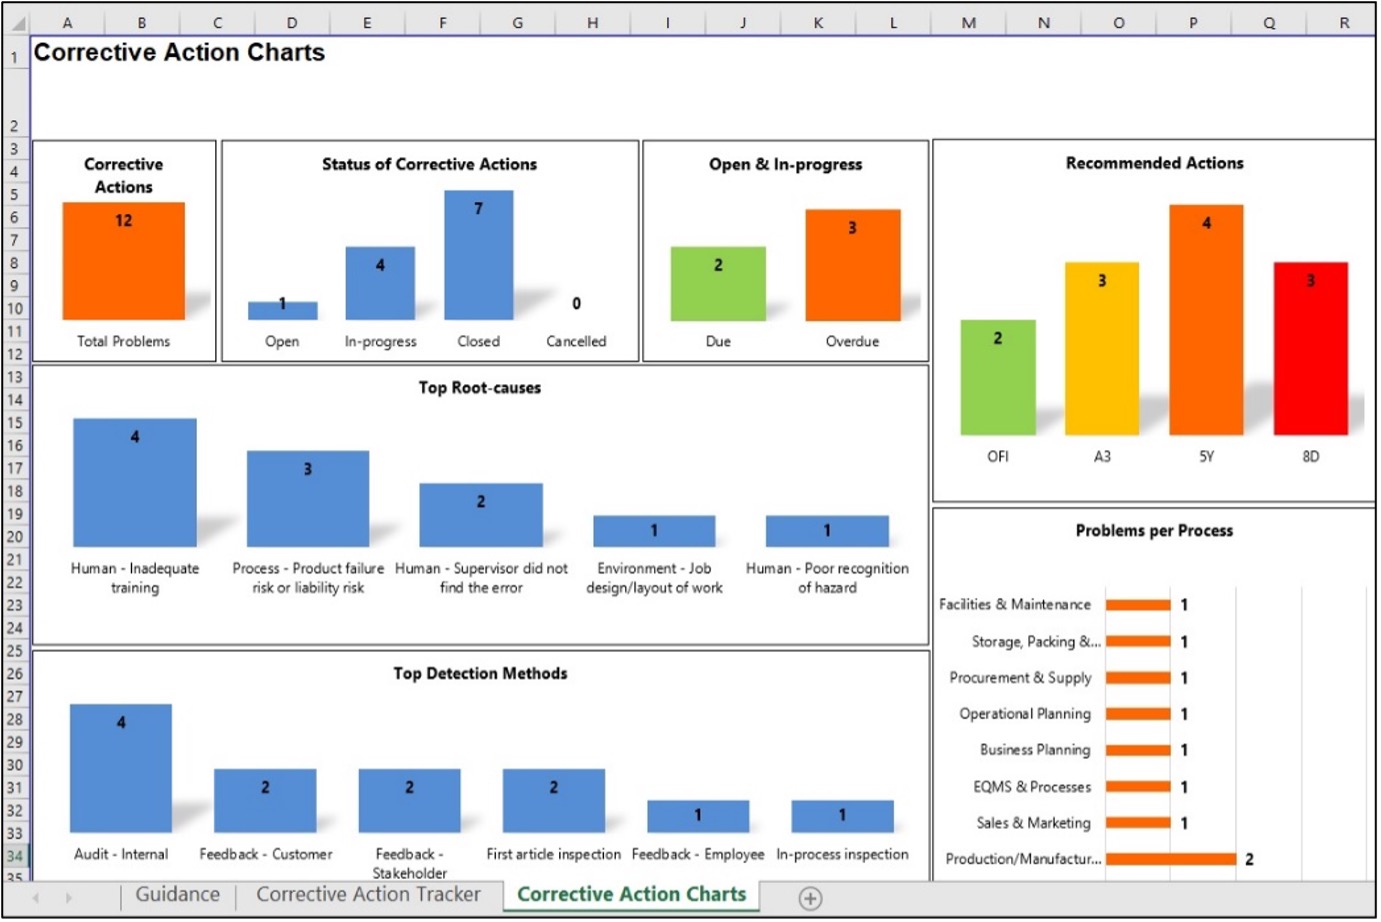Select the Corrective Action Charts tab
The image size is (1381, 922).
click(x=631, y=895)
